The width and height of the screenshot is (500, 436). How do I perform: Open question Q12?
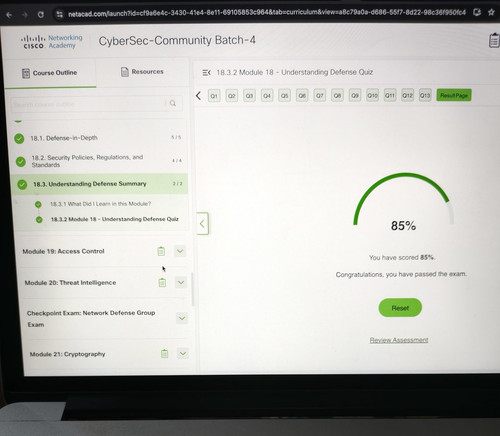click(x=407, y=95)
